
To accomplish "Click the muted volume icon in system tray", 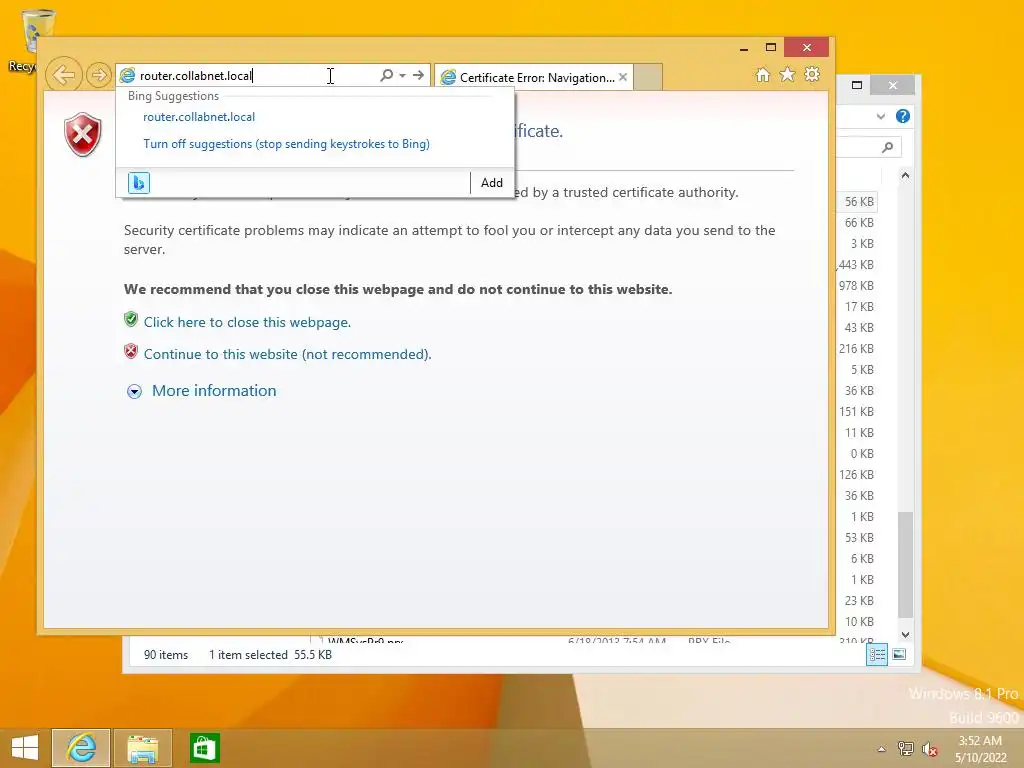I will [929, 749].
